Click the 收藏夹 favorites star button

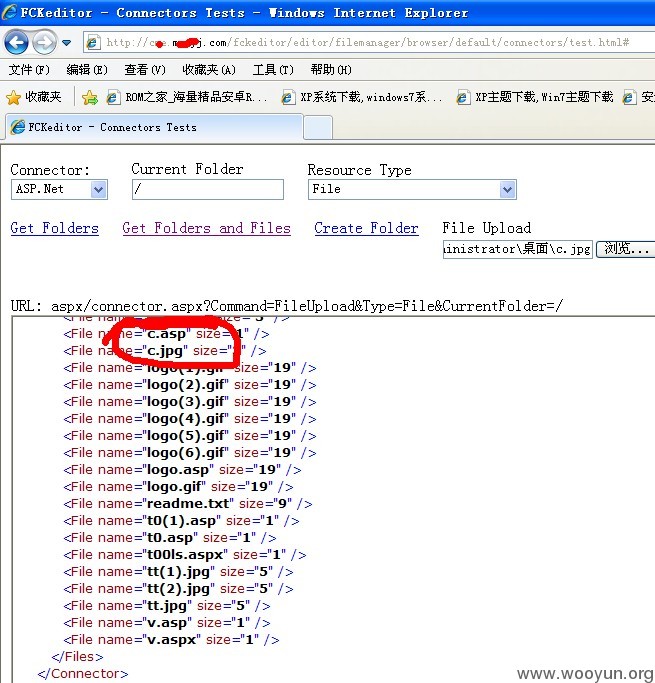[x=34, y=97]
